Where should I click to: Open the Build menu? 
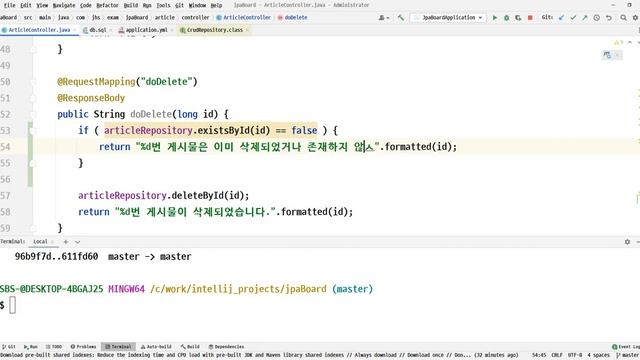131,5
